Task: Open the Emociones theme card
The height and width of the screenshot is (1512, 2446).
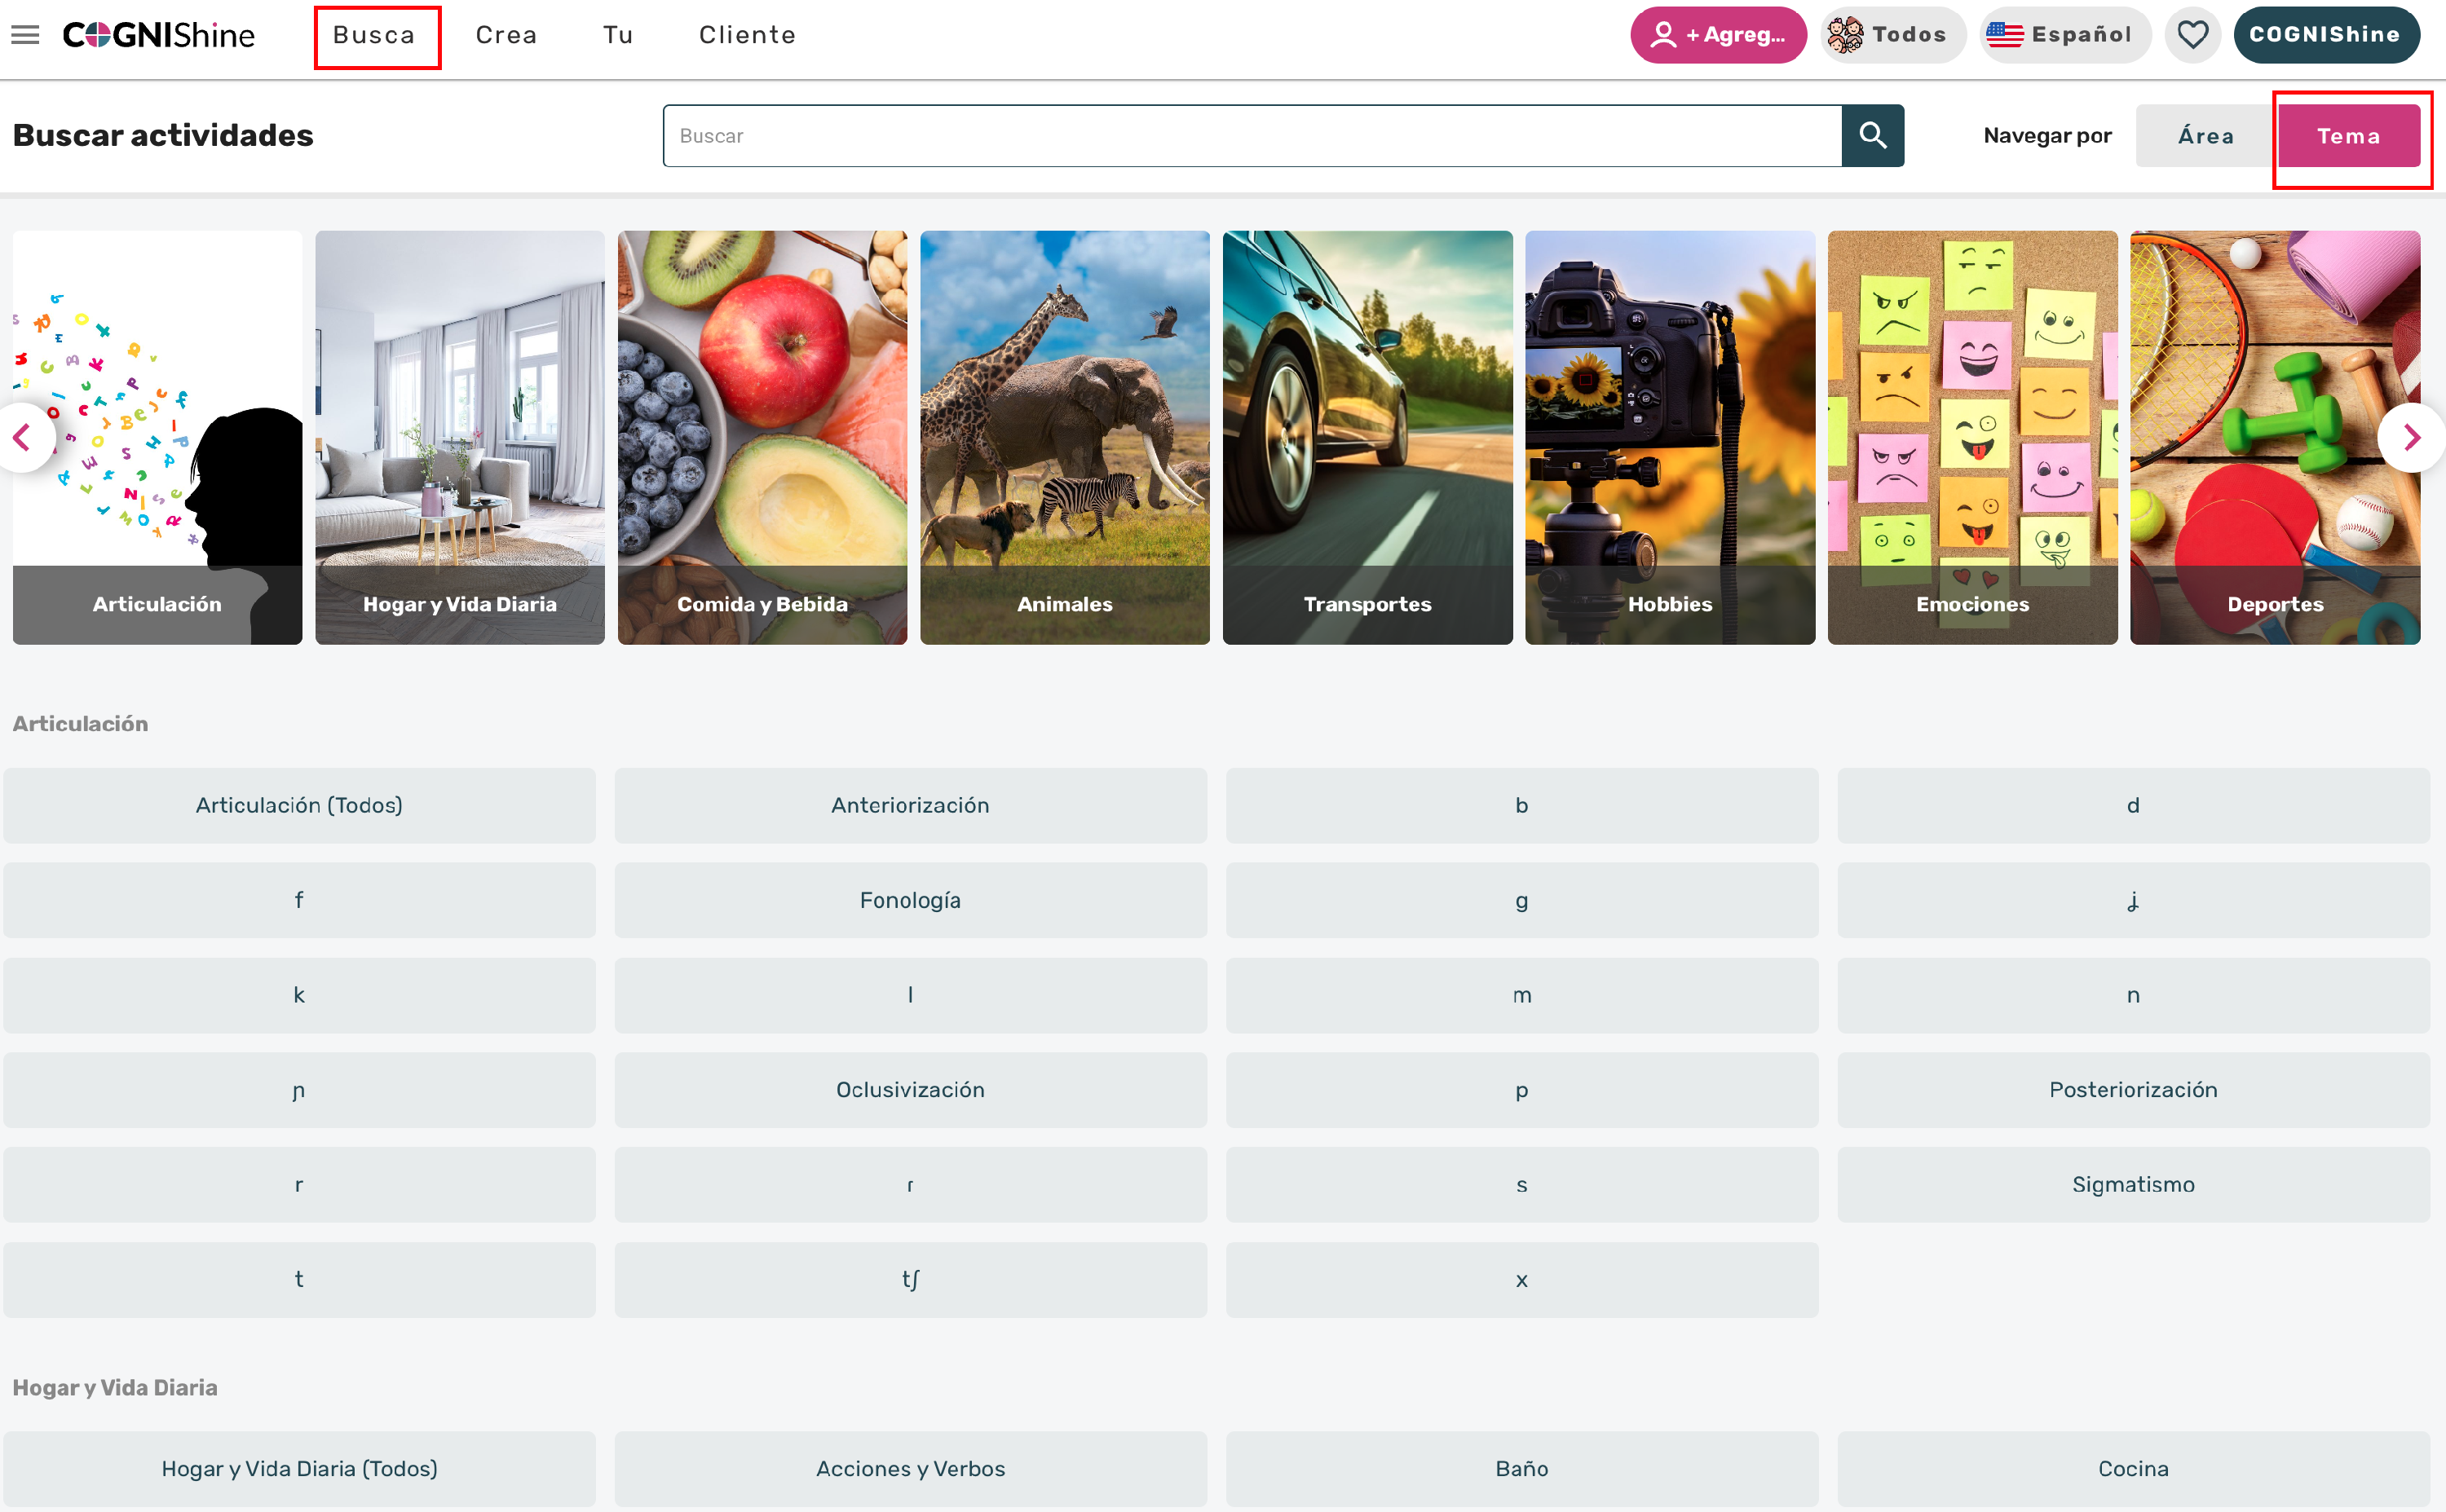Action: click(x=1971, y=437)
